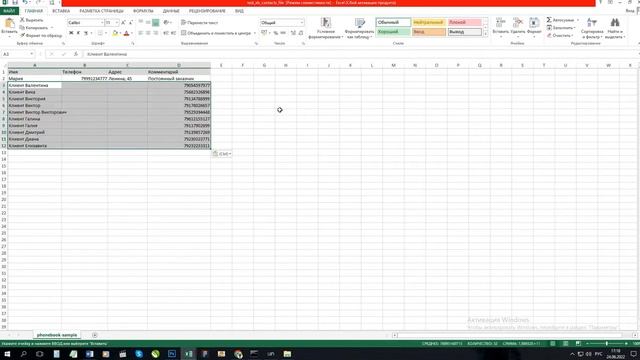Toggle align text right

pyautogui.click(x=156, y=33)
